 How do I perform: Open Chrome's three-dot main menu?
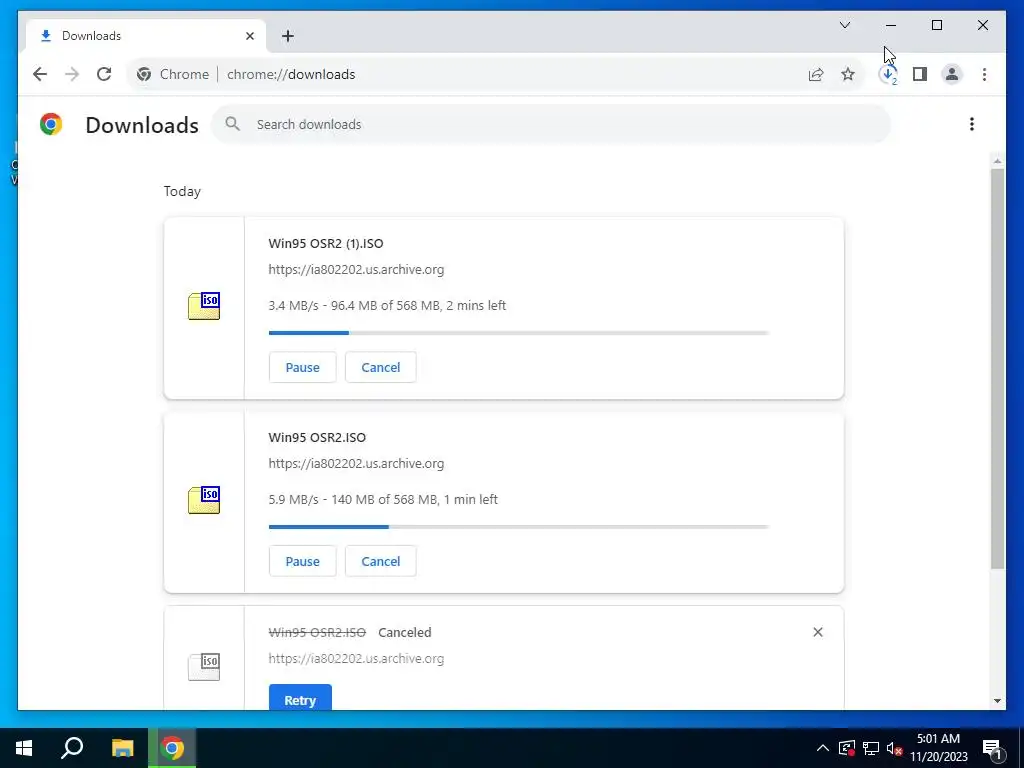(984, 74)
